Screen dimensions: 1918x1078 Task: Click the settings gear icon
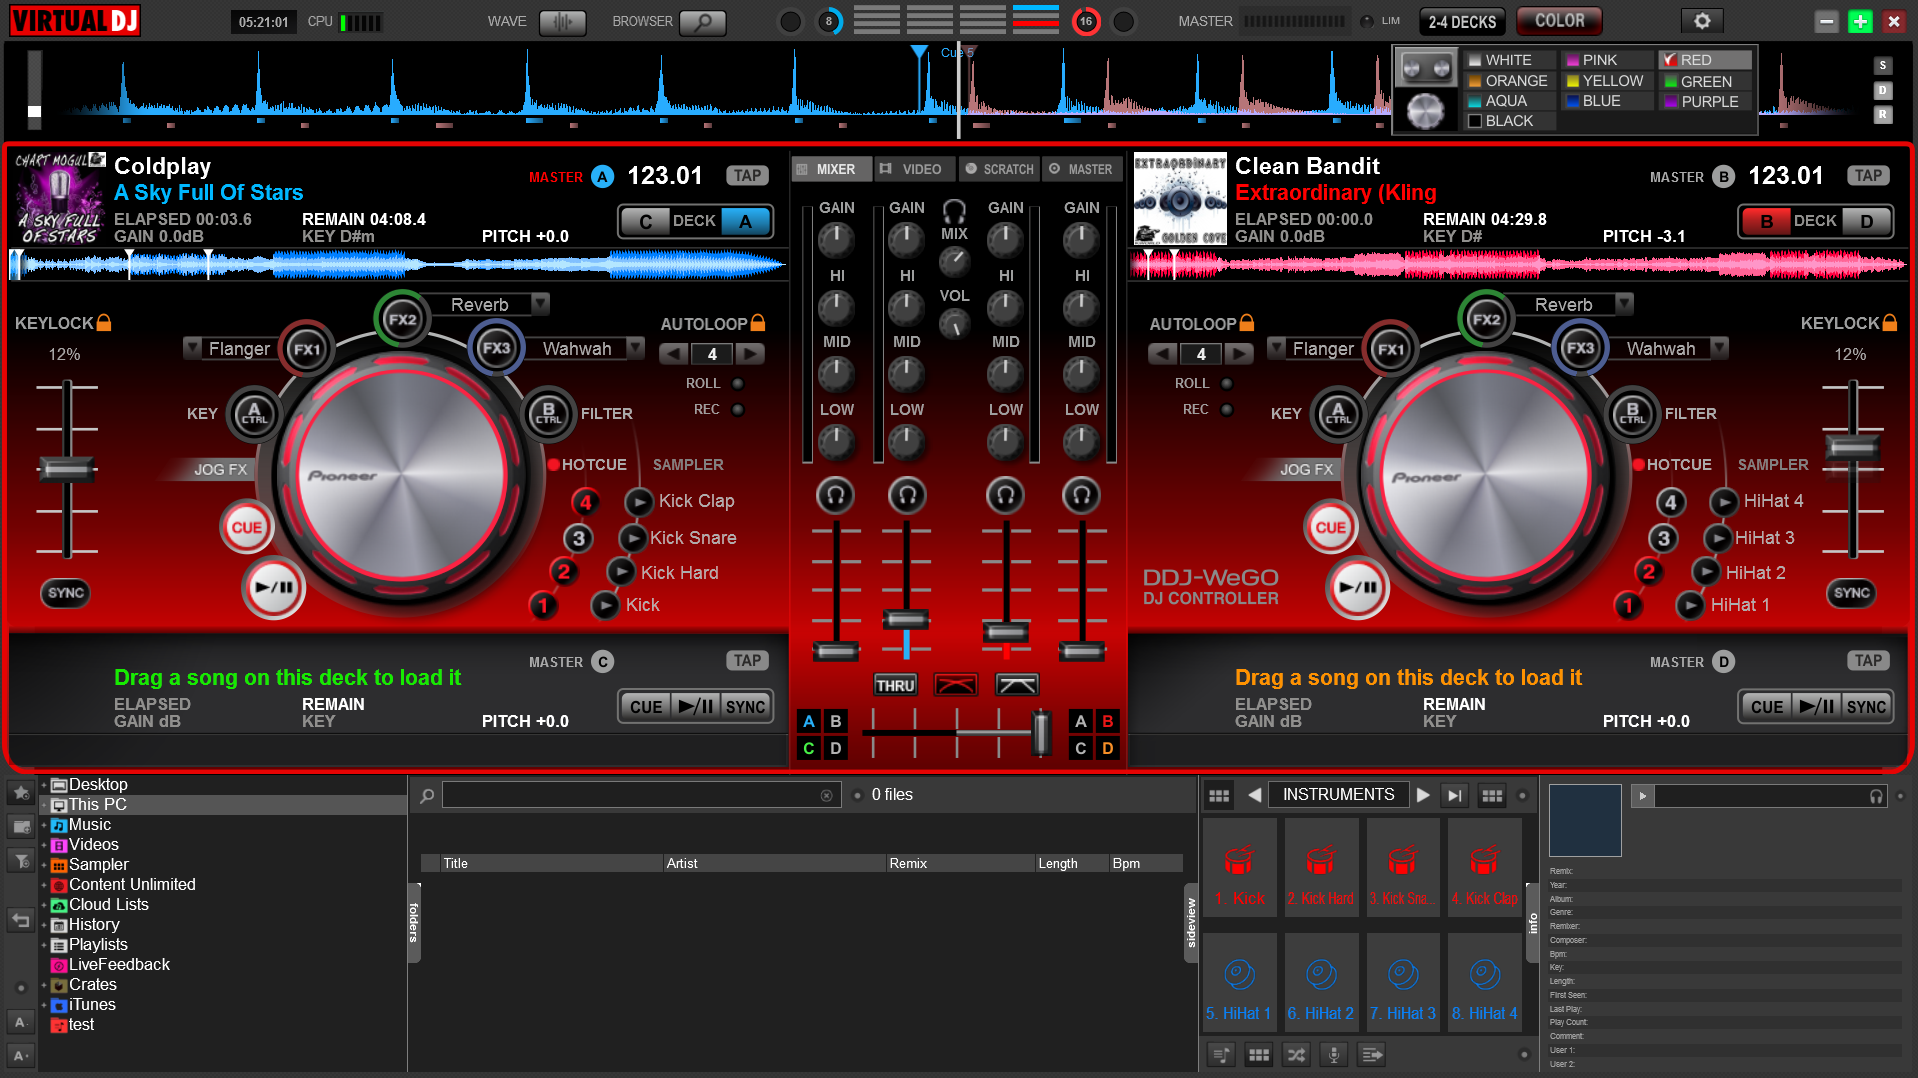(x=1702, y=21)
